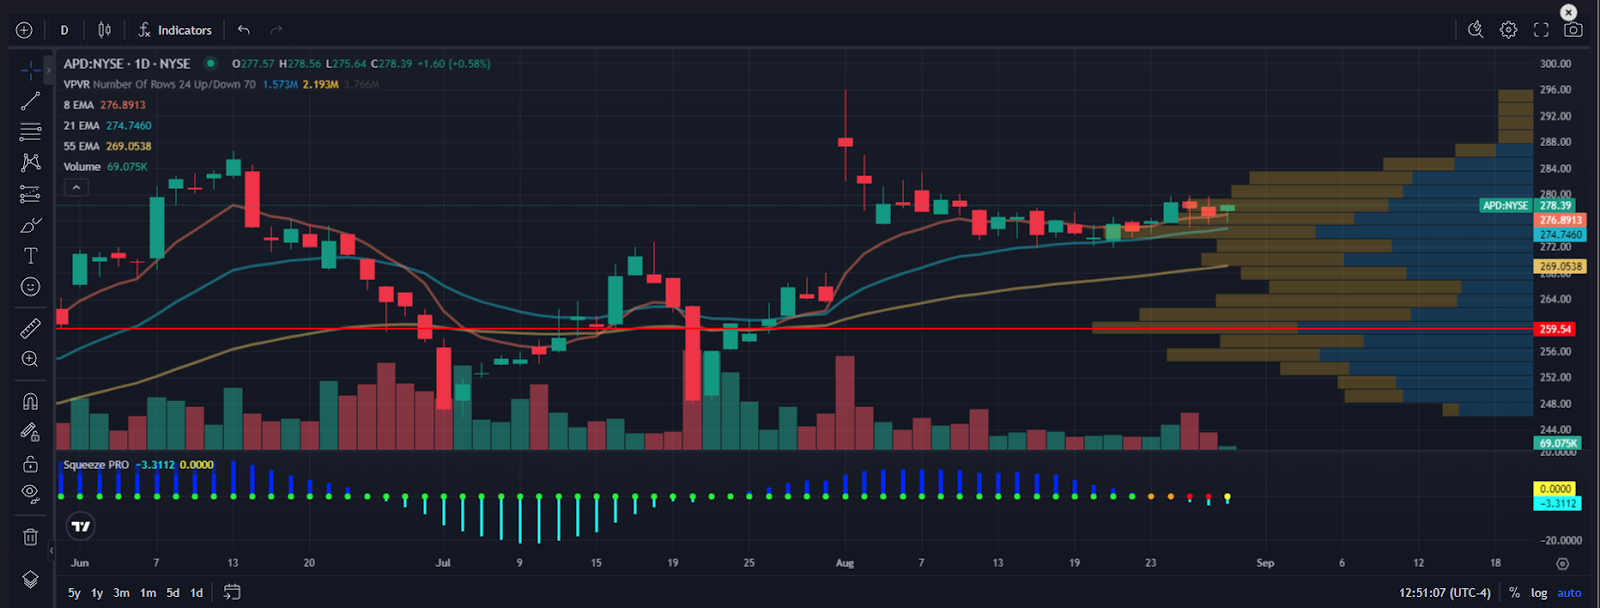Viewport: 1600px width, 608px height.
Task: Open the D interval selector
Action: coord(65,30)
